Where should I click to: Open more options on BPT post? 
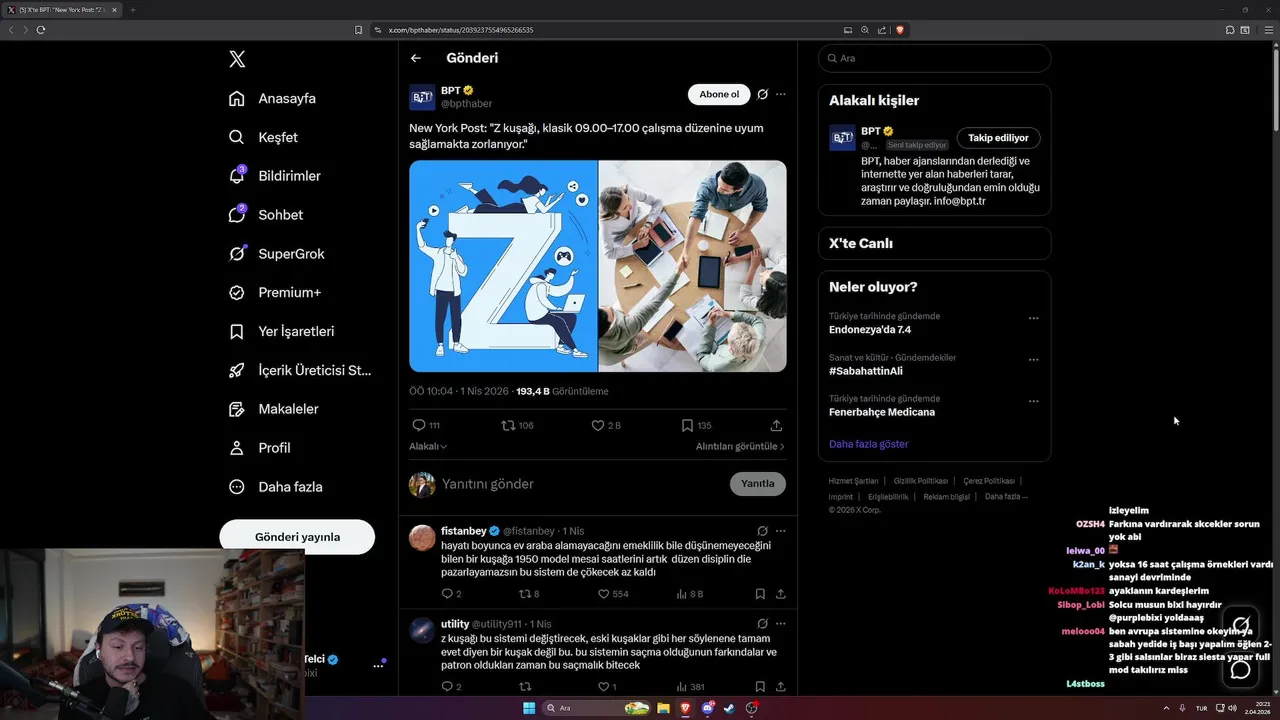click(781, 94)
